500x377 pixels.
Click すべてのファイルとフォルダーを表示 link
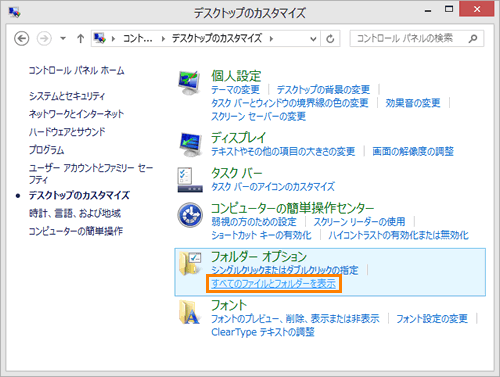(x=274, y=284)
